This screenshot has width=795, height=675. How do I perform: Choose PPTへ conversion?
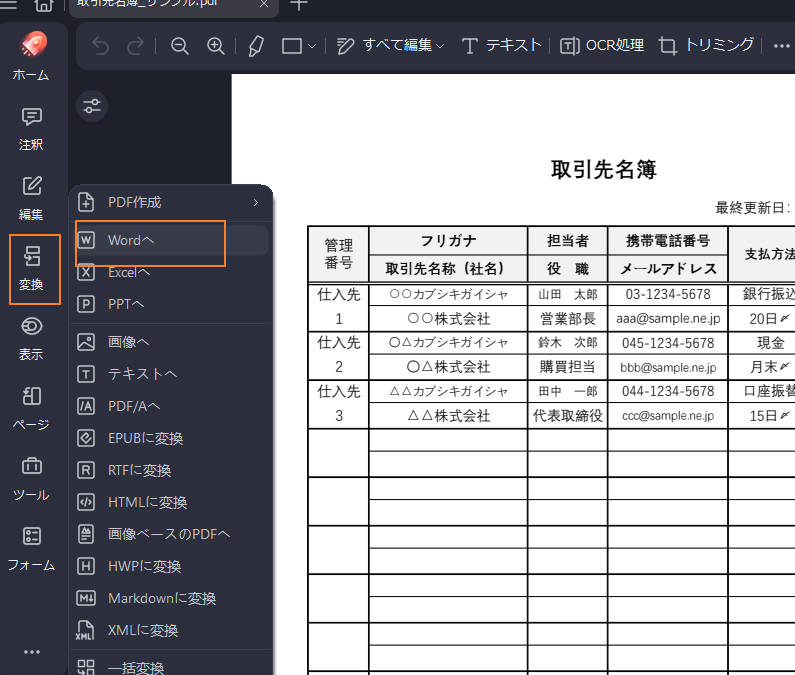[172, 304]
